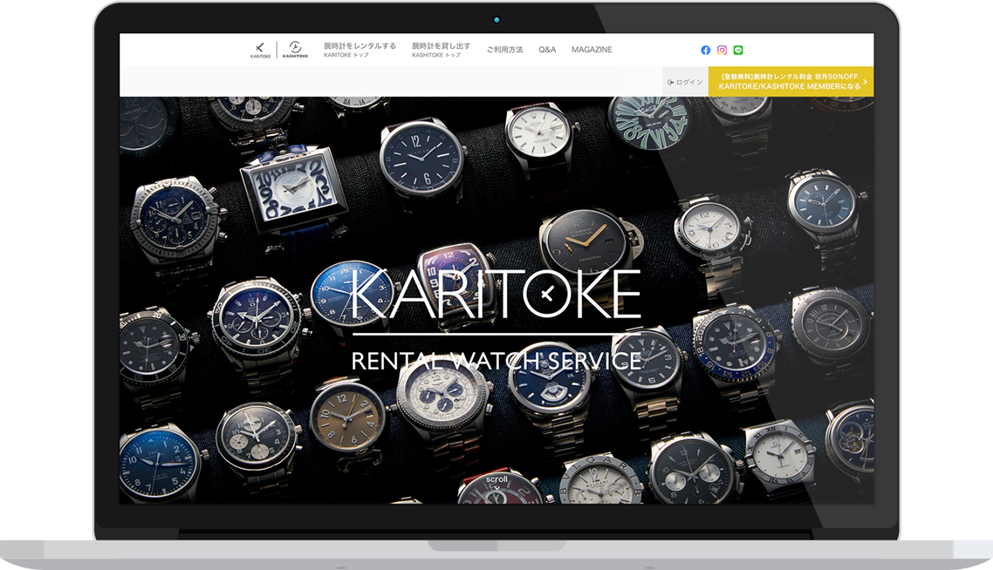
Task: Click the KARITOKE hero title
Action: 496,294
